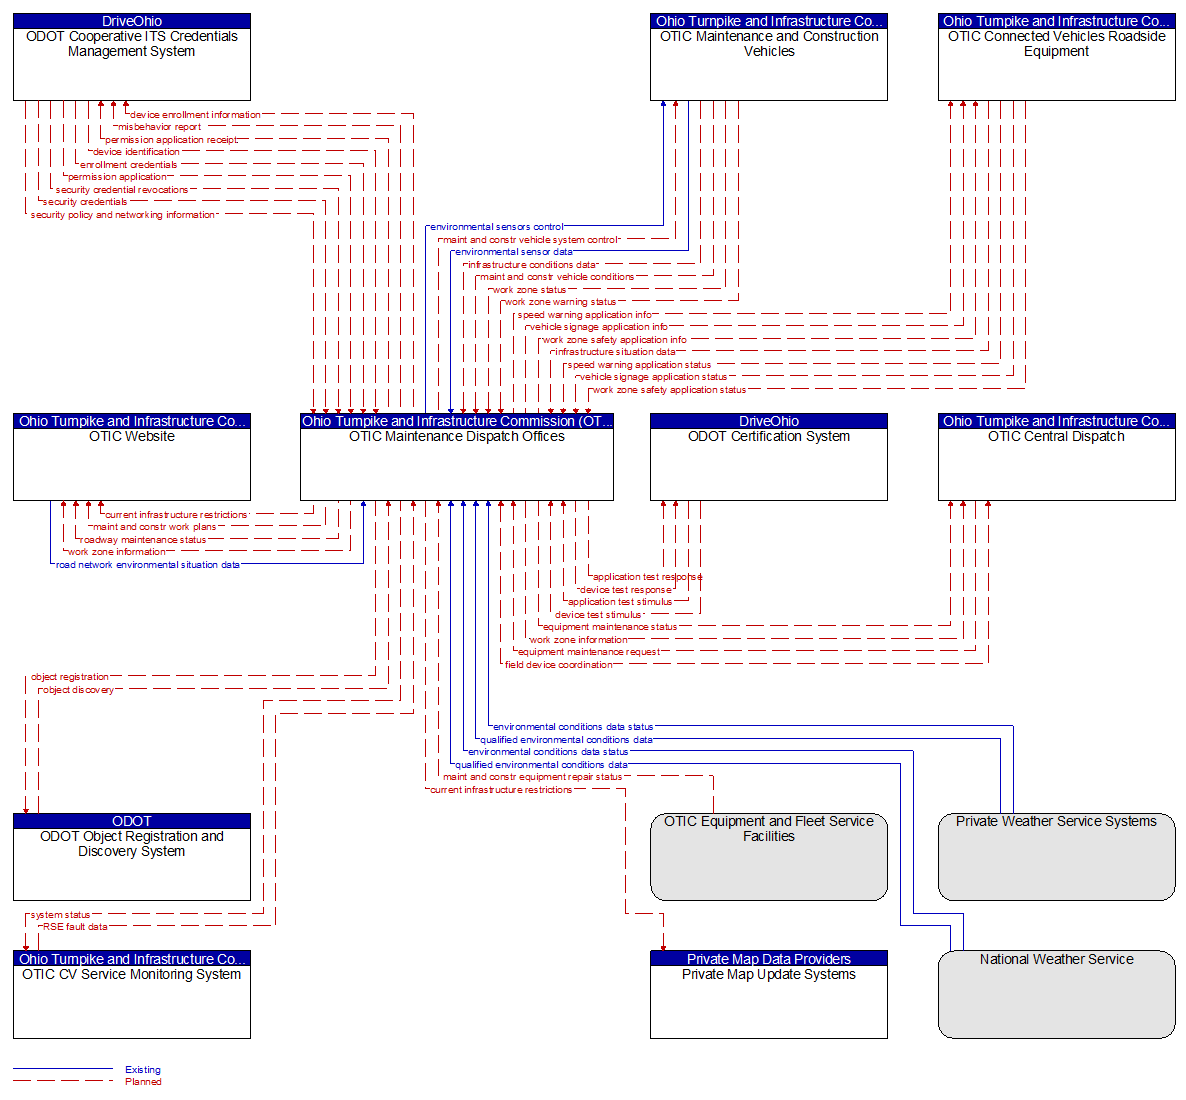The width and height of the screenshot is (1186, 1100).
Task: Select the 'object registration' flow label
Action: pos(70,677)
